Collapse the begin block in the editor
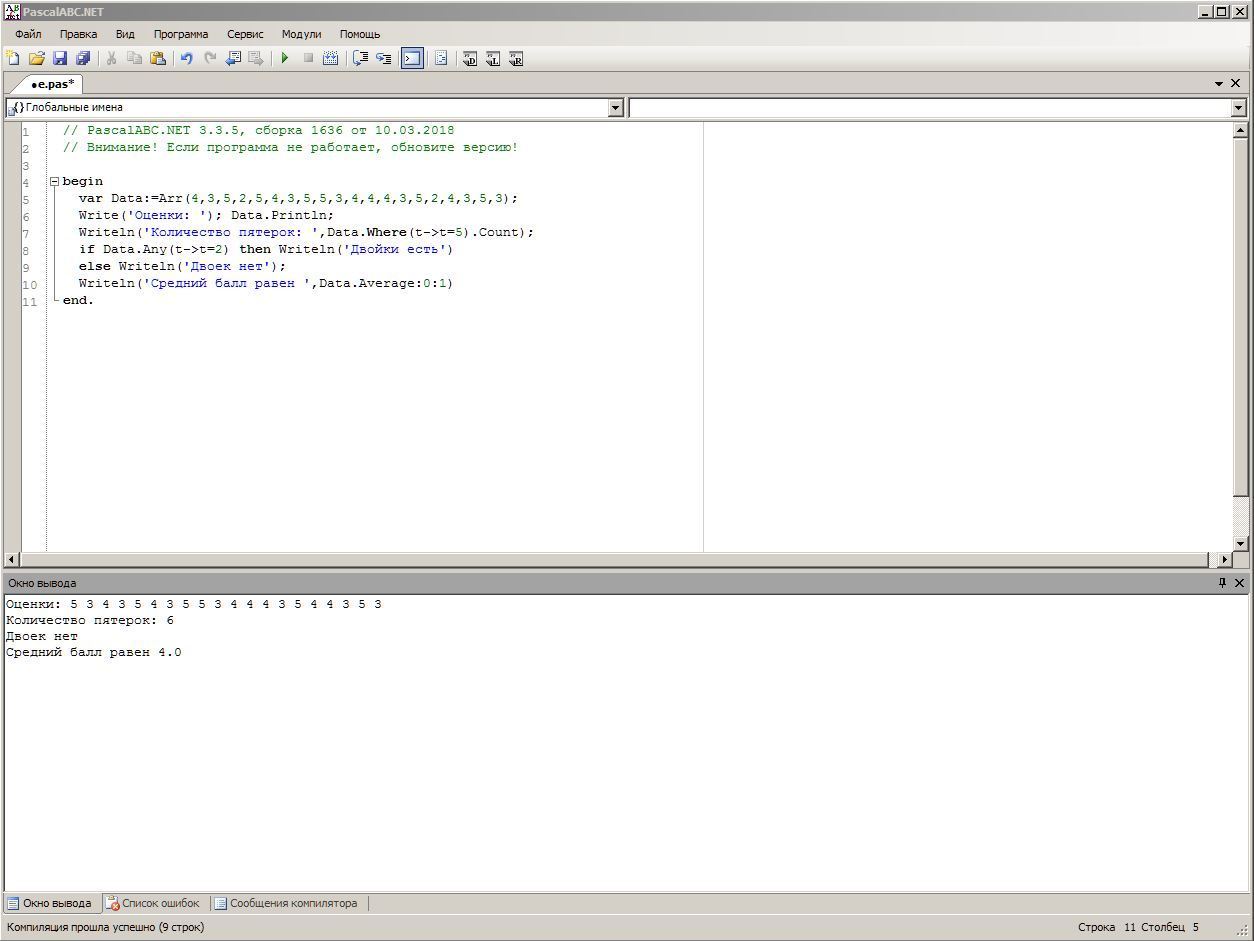Viewport: 1254px width, 941px height. pyautogui.click(x=54, y=182)
